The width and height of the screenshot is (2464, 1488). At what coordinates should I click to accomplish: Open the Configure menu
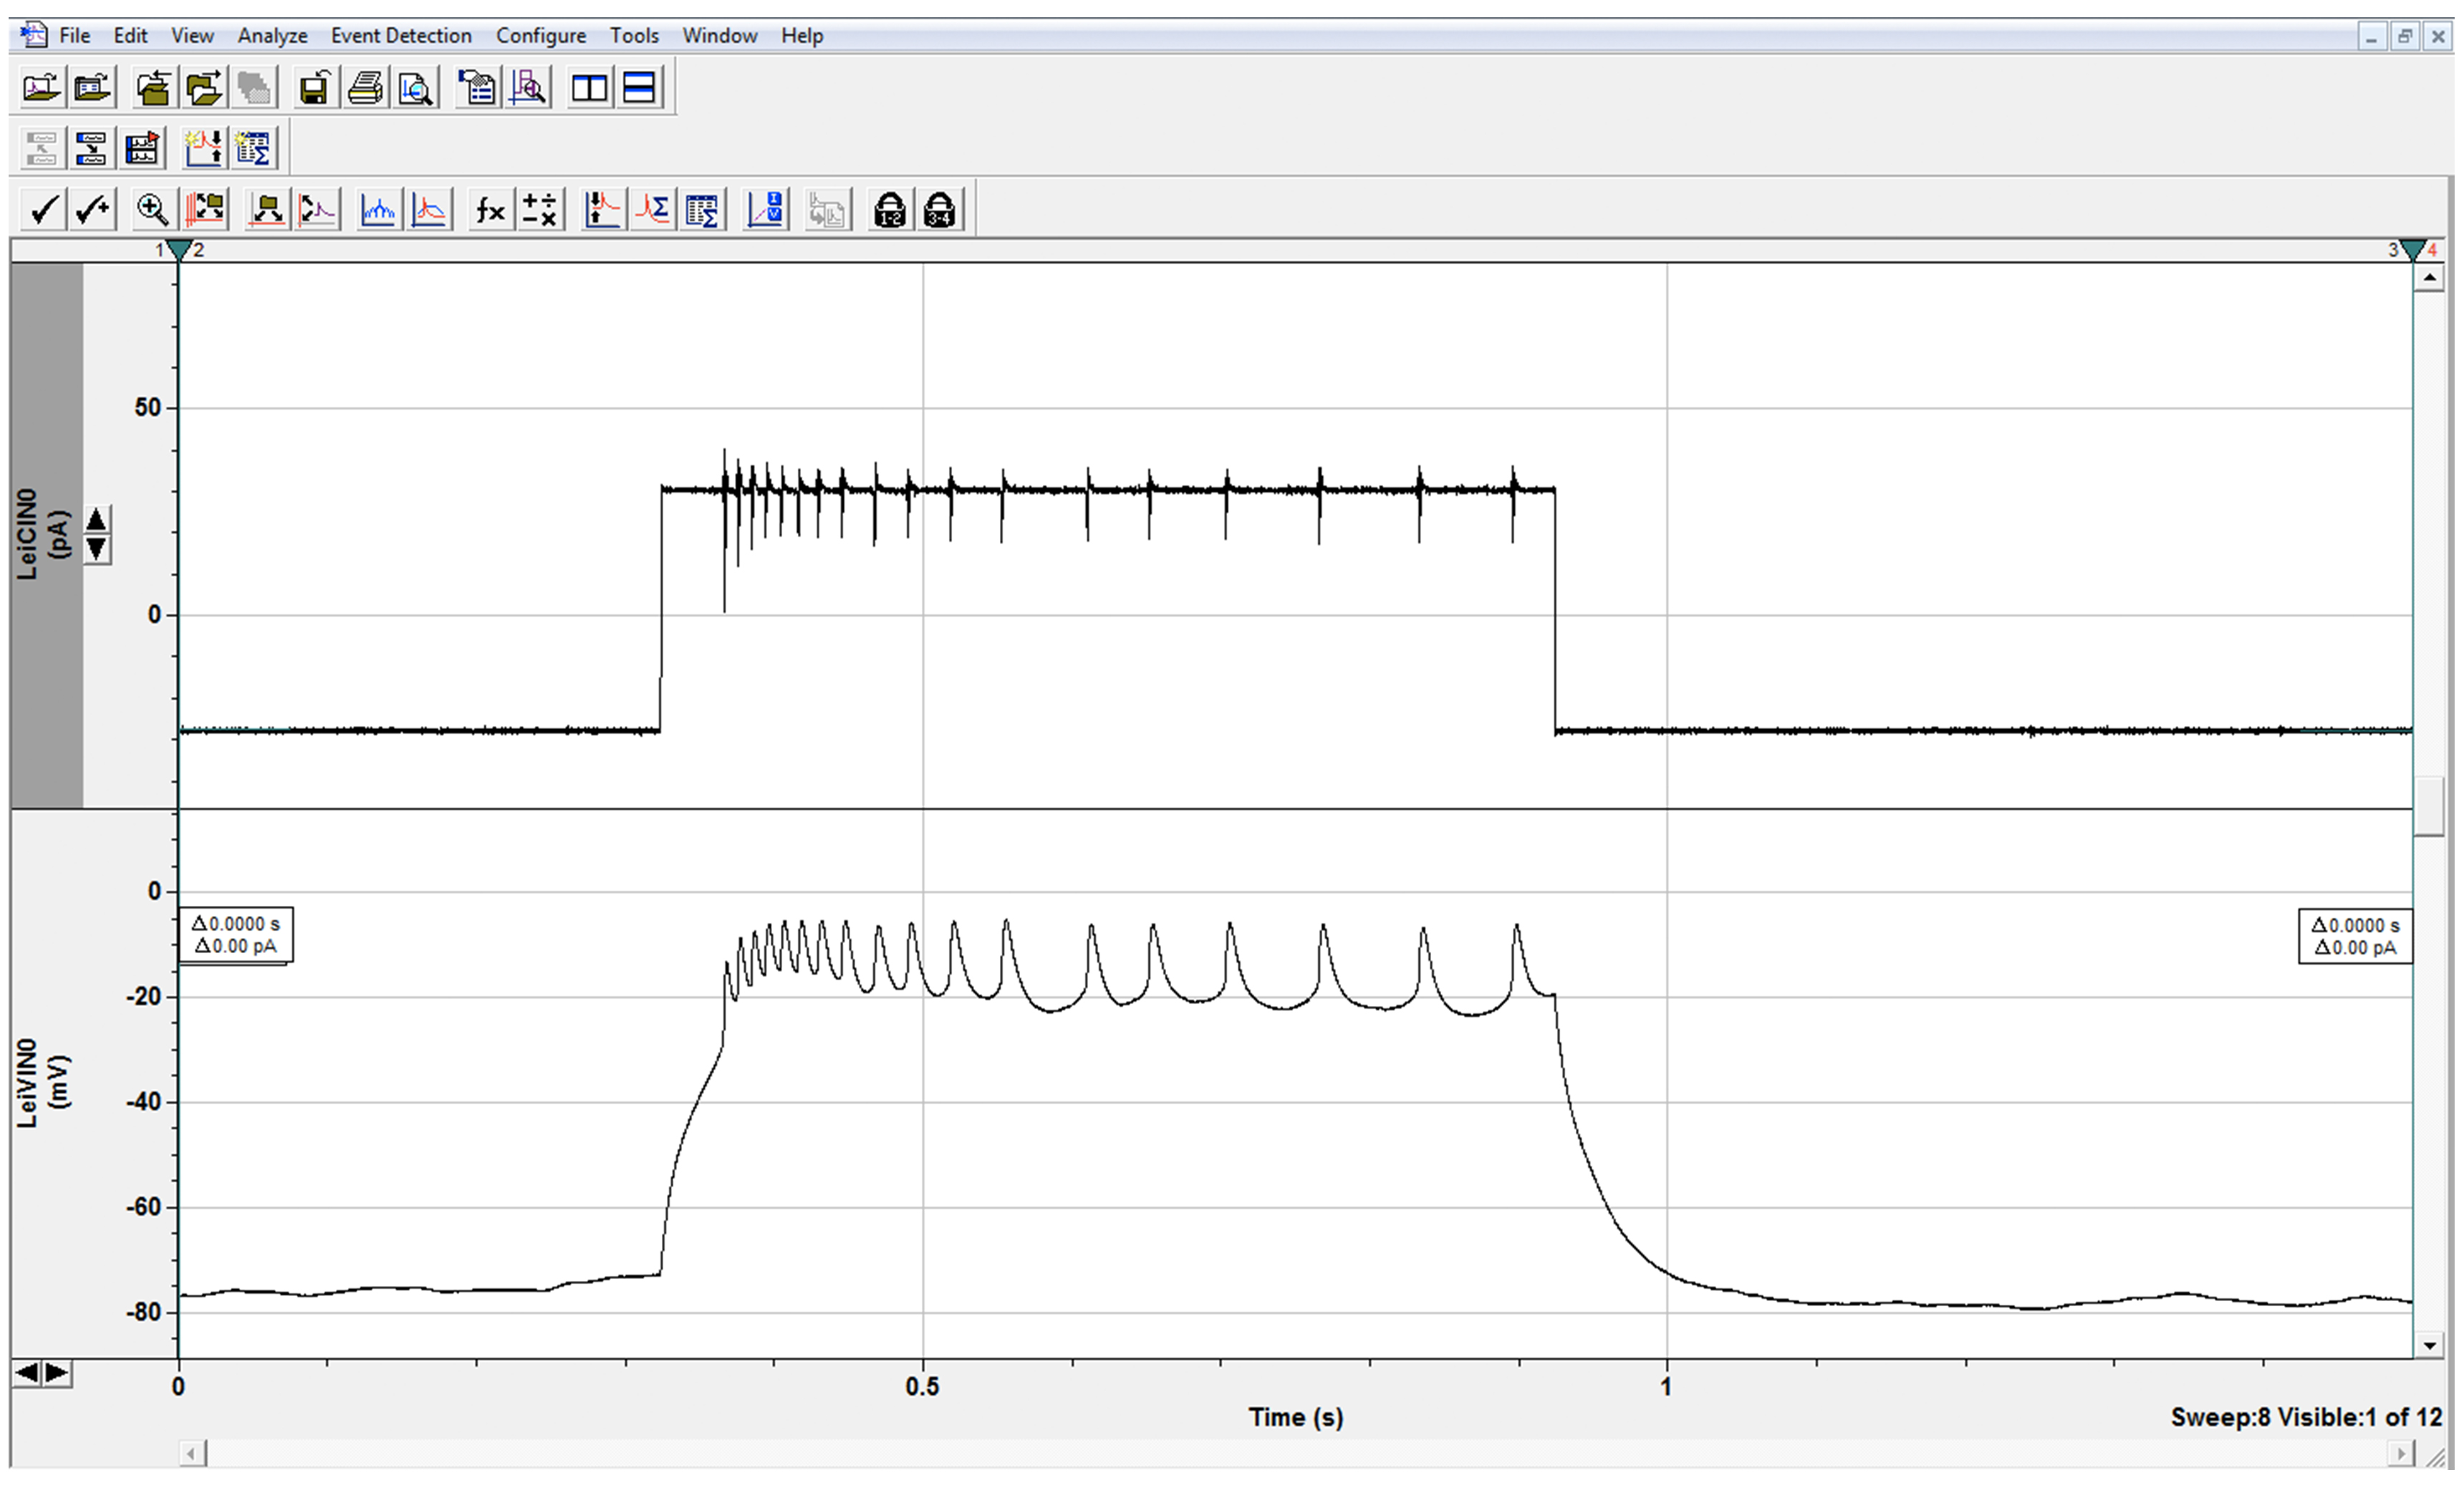(541, 36)
